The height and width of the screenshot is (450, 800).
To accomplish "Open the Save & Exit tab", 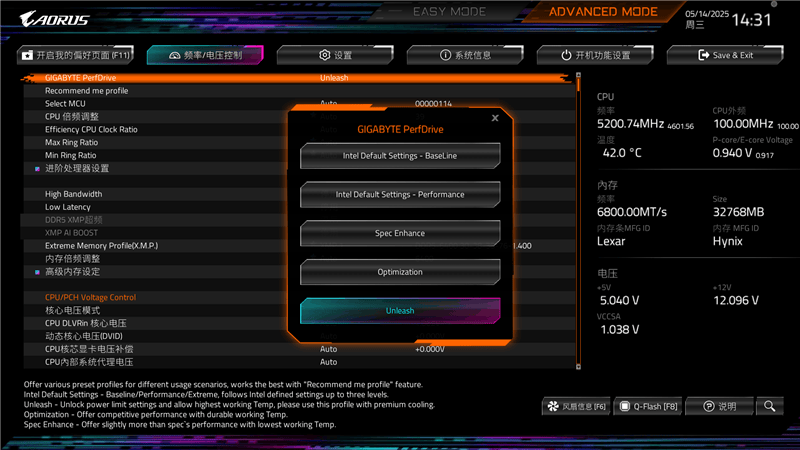I will 725,55.
